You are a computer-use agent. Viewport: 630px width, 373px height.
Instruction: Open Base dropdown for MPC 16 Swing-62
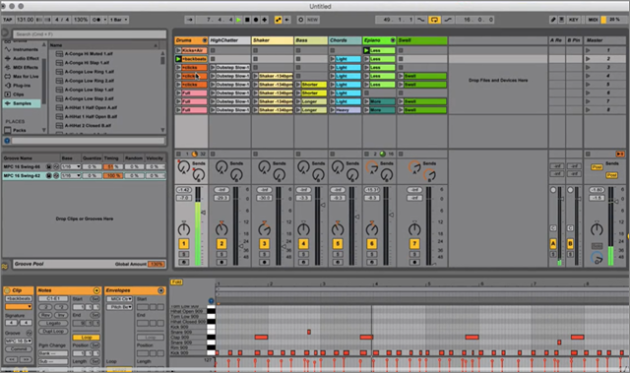coord(71,176)
